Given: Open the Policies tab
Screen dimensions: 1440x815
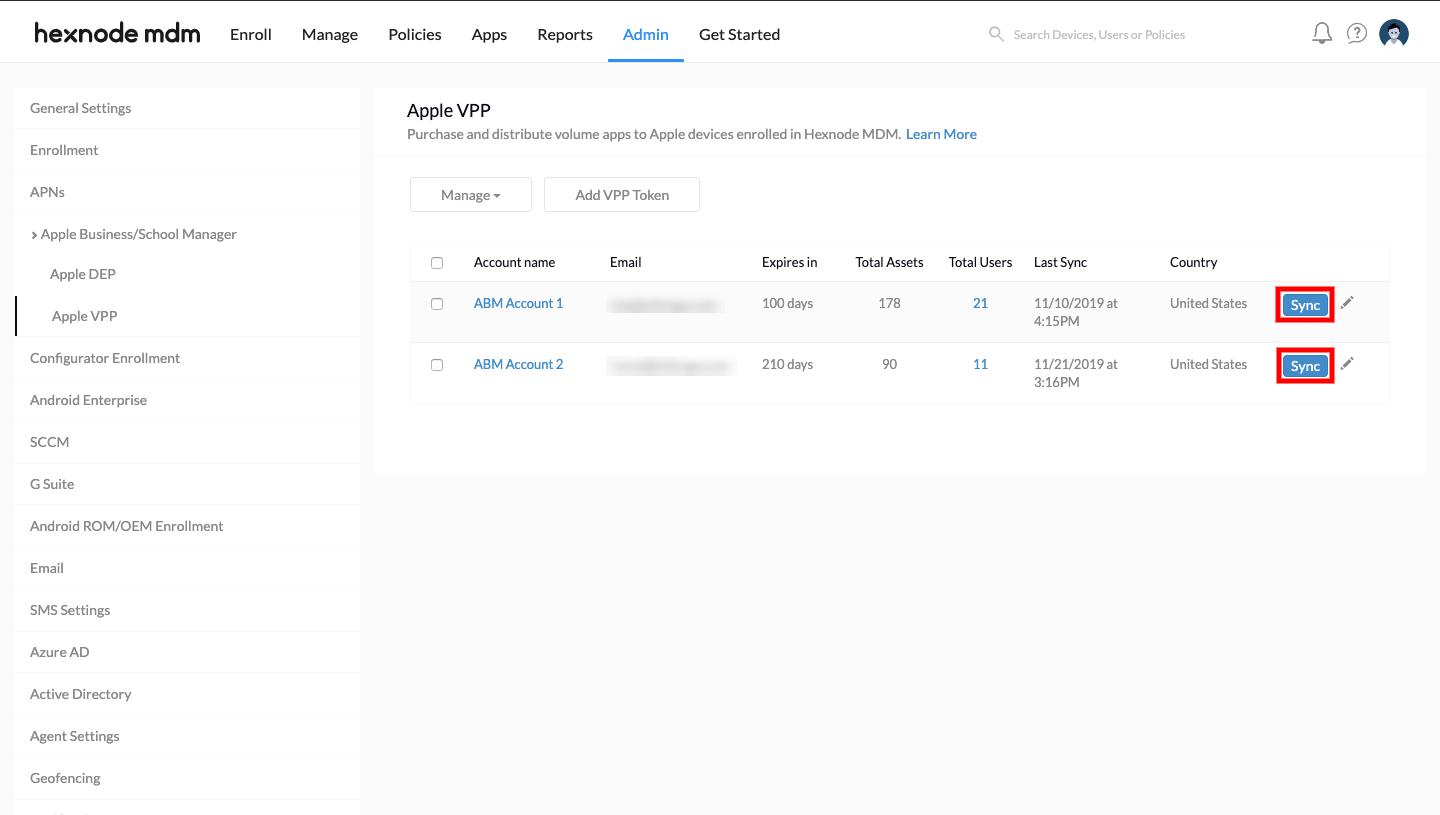Looking at the screenshot, I should (x=415, y=34).
